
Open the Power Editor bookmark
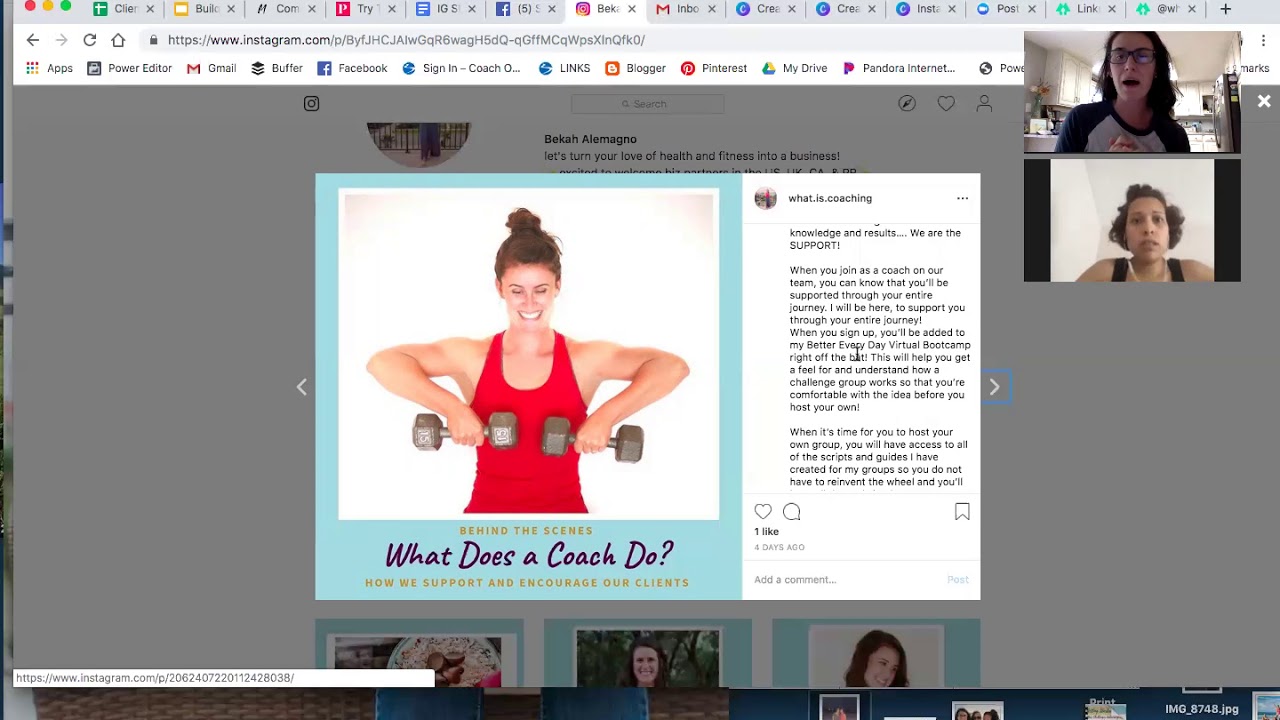click(129, 68)
